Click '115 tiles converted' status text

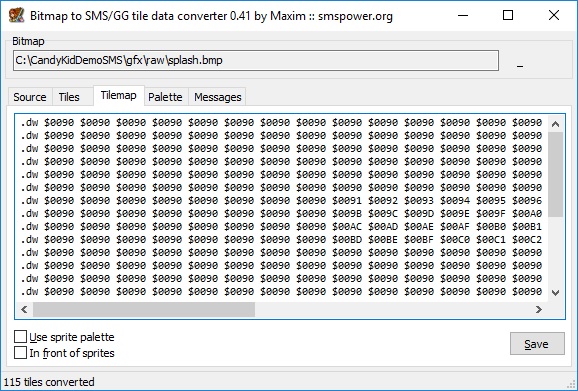(x=49, y=382)
